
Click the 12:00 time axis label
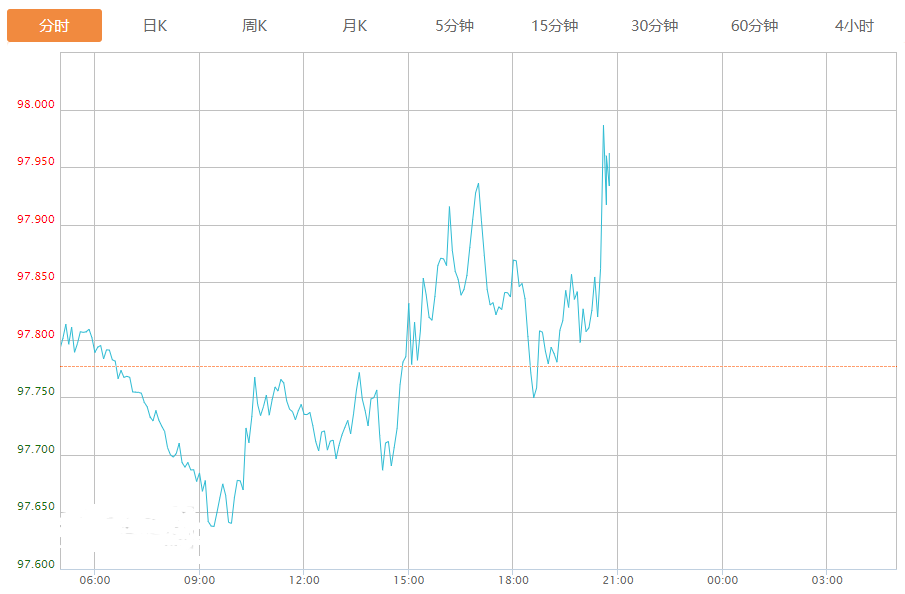pyautogui.click(x=304, y=580)
